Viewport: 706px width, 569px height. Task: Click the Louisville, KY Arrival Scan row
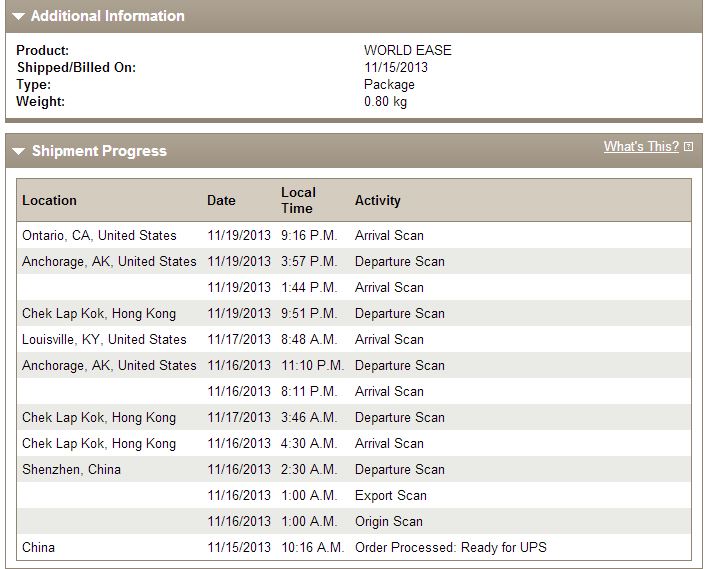pos(354,339)
